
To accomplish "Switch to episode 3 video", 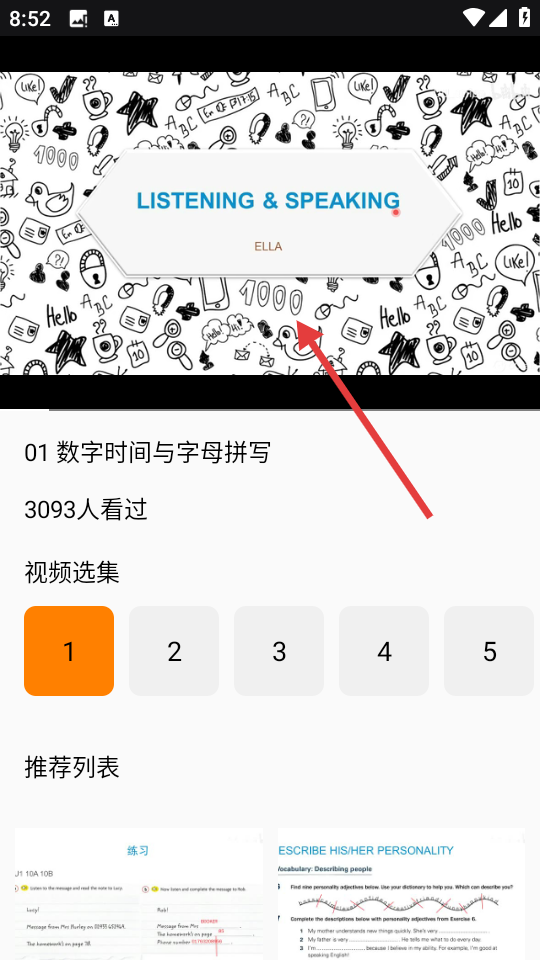I will [x=279, y=651].
